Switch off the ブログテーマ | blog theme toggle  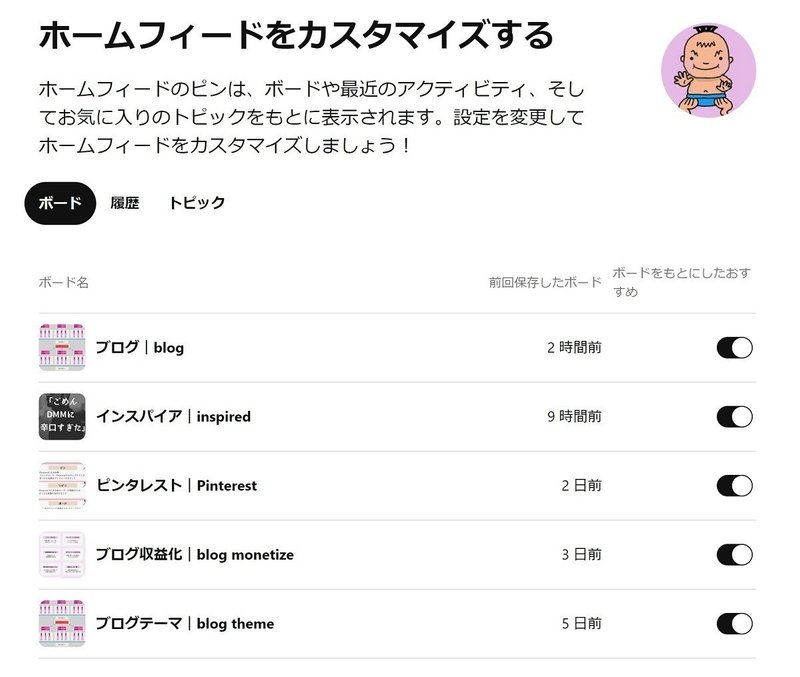(x=734, y=624)
